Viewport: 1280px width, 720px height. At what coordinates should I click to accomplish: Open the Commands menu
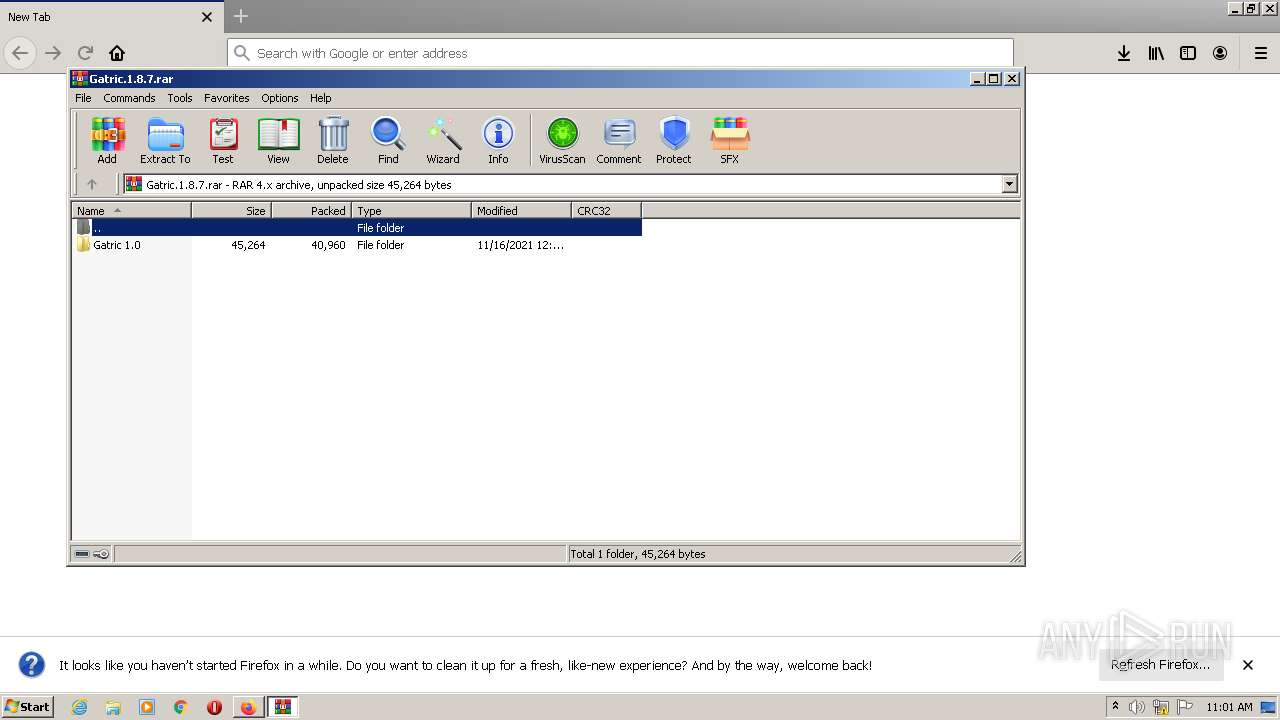[x=129, y=98]
